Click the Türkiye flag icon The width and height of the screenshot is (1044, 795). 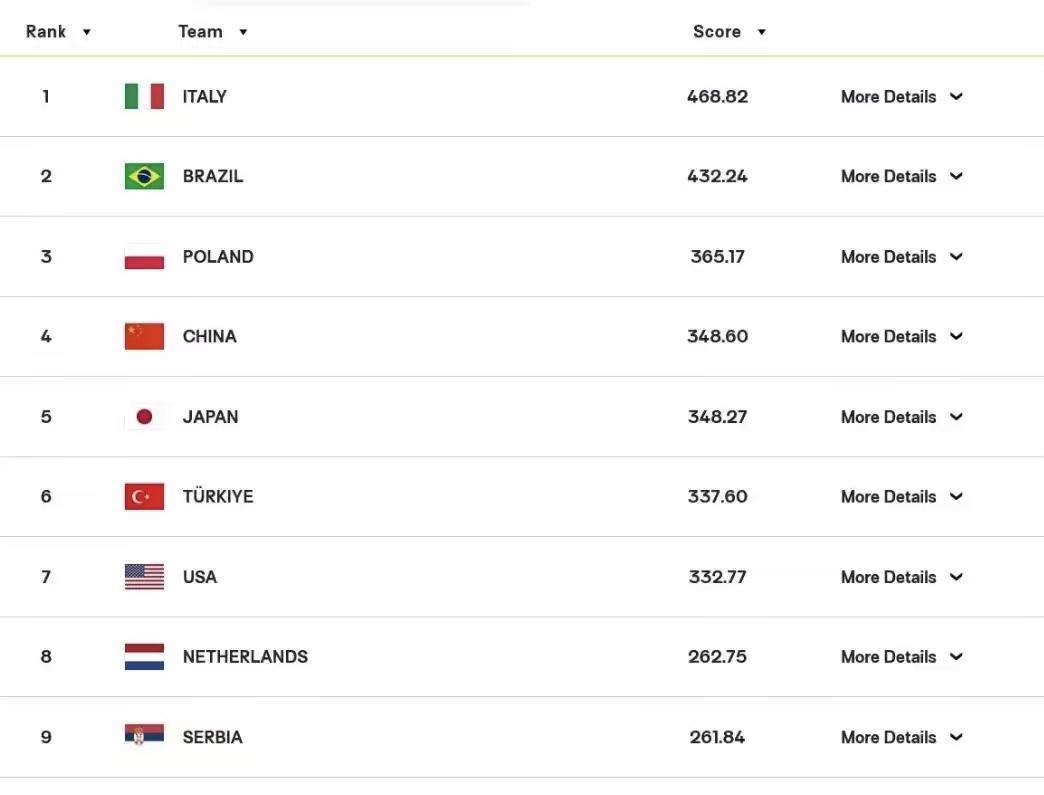pos(144,497)
